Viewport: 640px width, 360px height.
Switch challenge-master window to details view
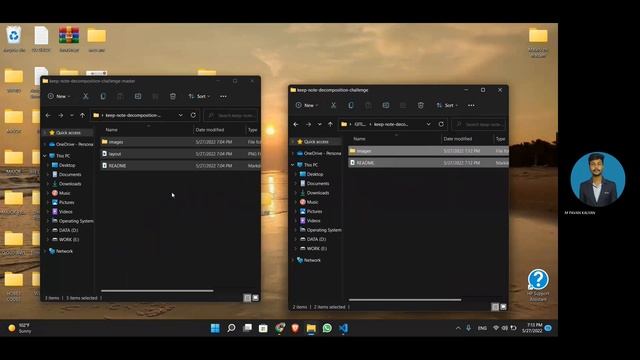(247, 298)
